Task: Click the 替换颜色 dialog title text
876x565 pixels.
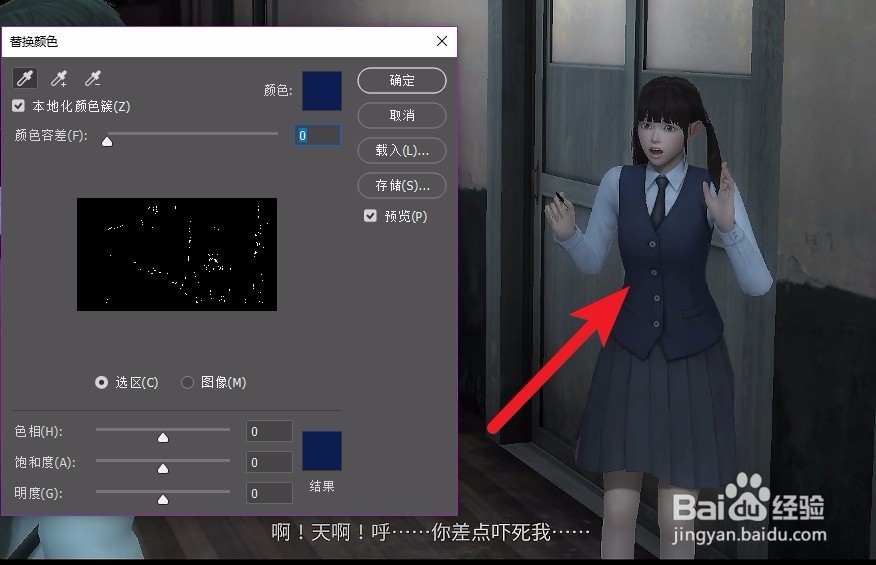Action: pos(34,42)
